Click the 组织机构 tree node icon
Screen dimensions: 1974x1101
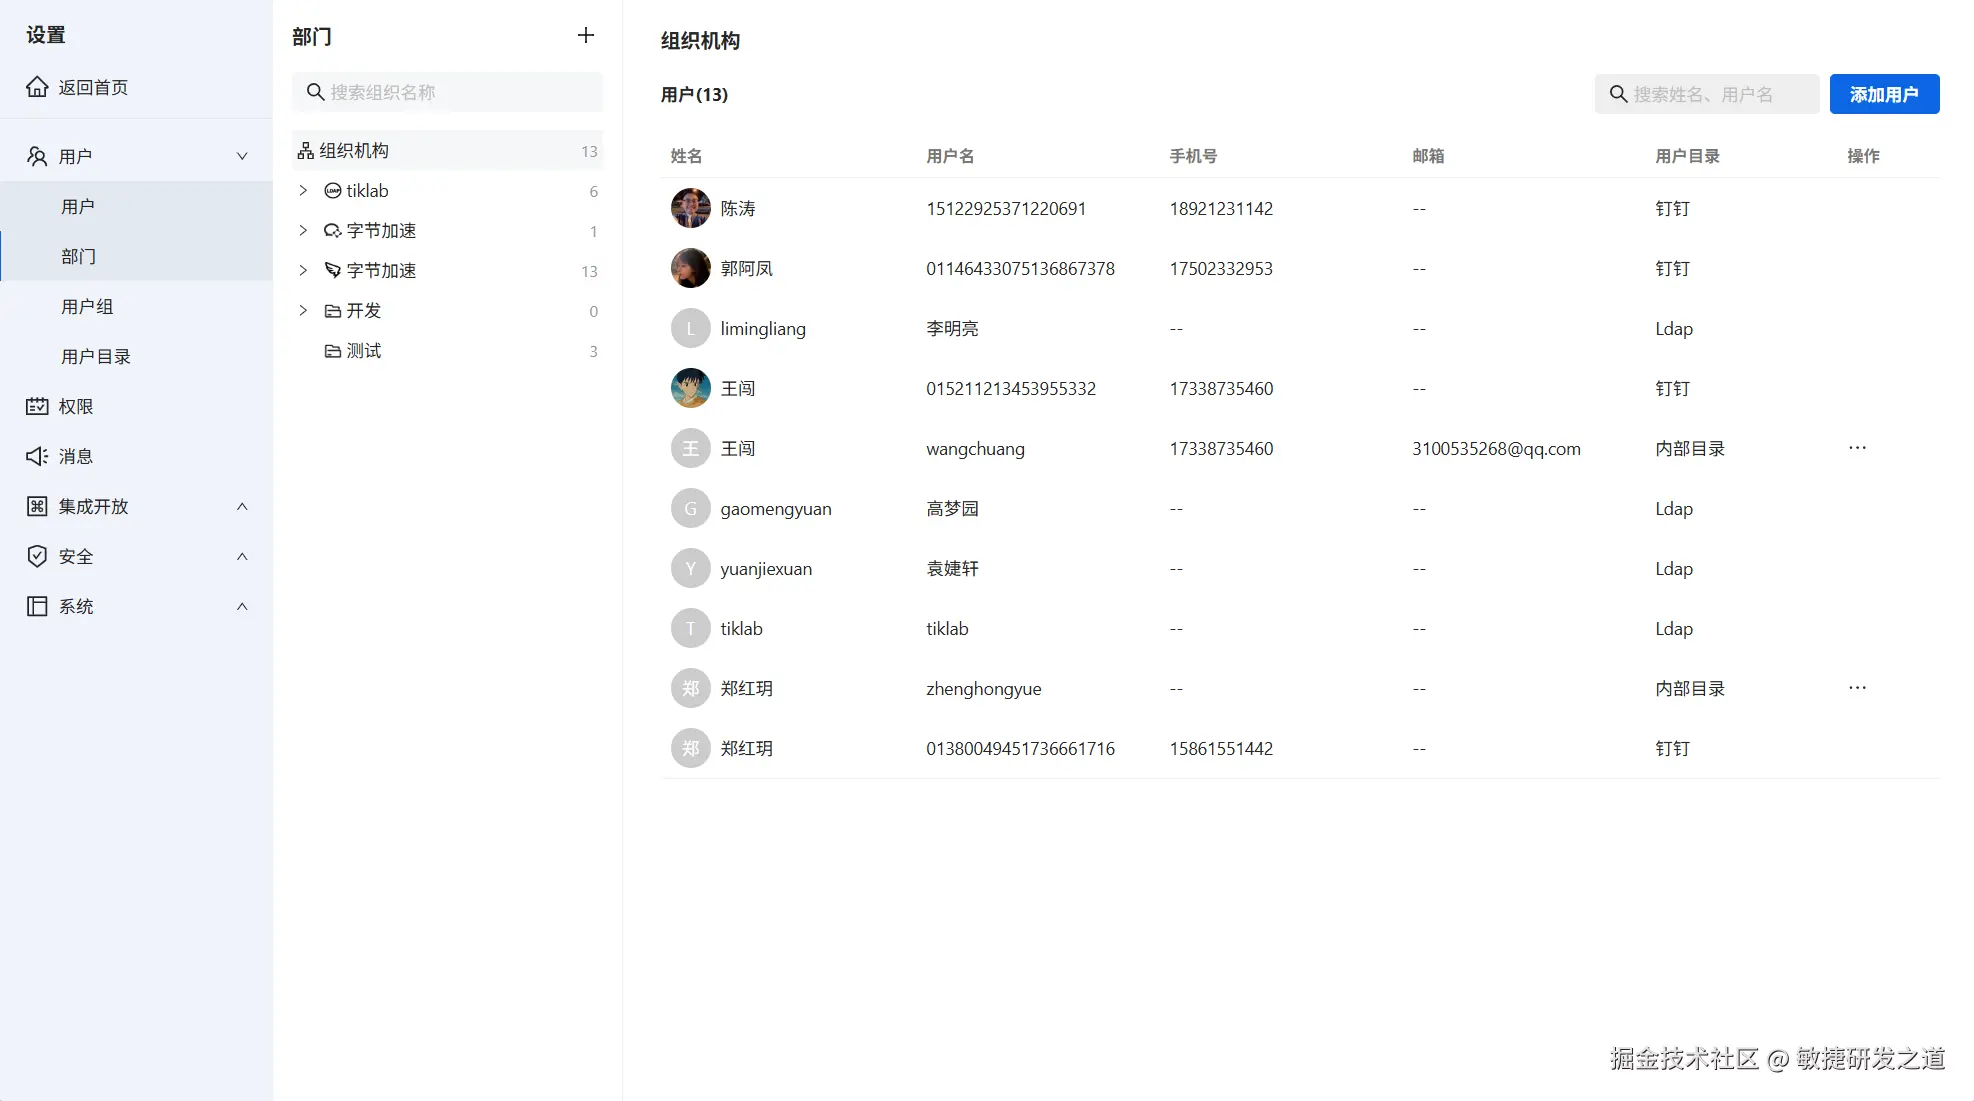click(305, 150)
